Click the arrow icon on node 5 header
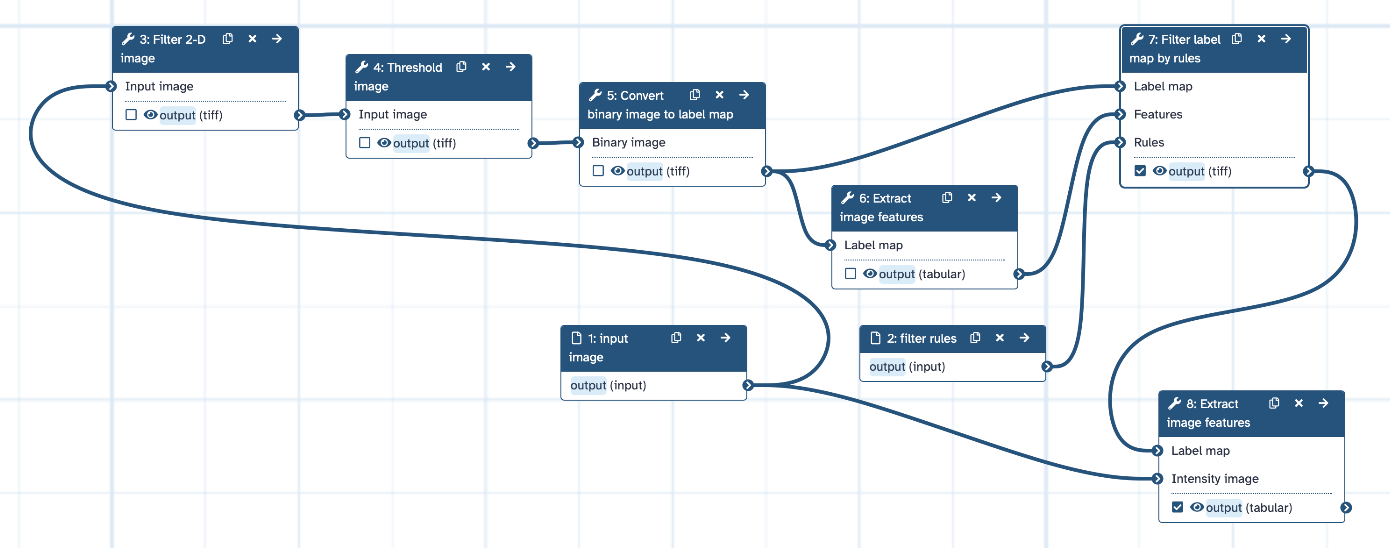 pos(744,95)
